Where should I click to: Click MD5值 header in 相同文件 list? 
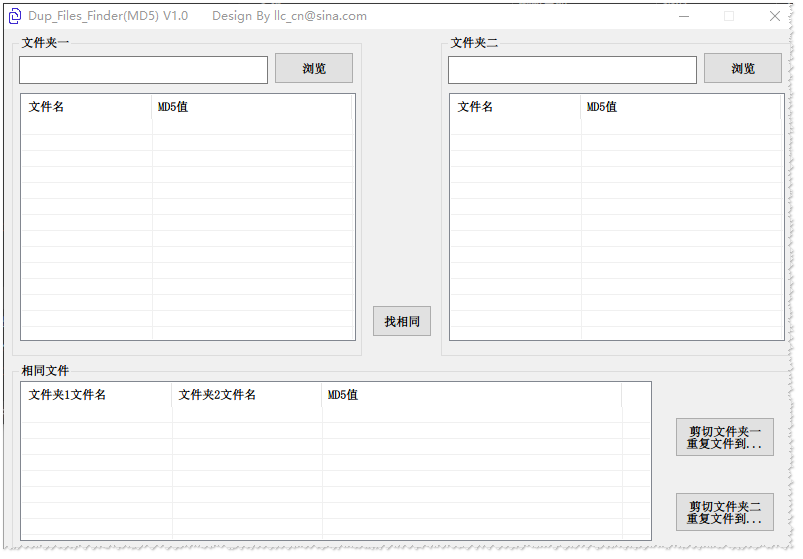pos(471,395)
